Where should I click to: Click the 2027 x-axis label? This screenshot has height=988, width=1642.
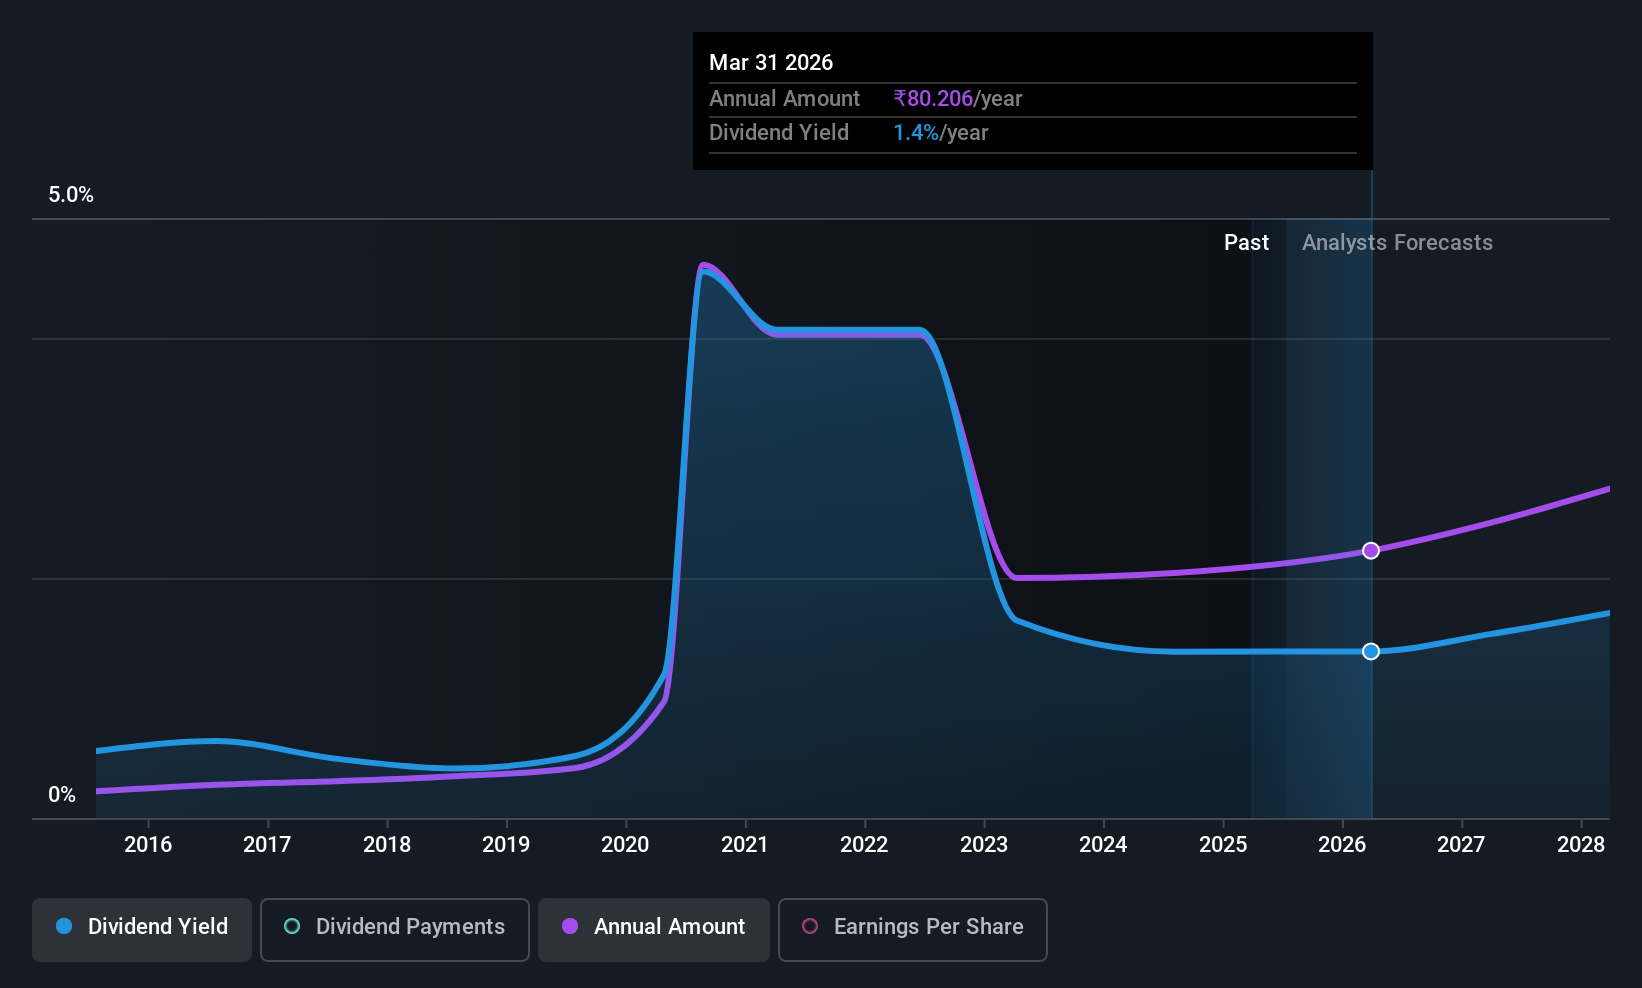pyautogui.click(x=1461, y=845)
